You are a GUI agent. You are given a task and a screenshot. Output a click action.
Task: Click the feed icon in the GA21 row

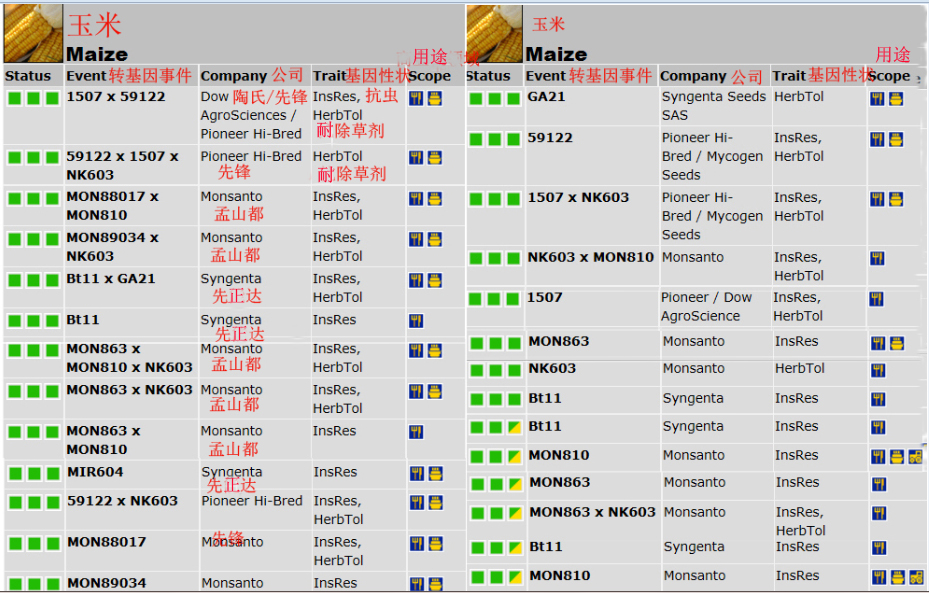pyautogui.click(x=896, y=99)
